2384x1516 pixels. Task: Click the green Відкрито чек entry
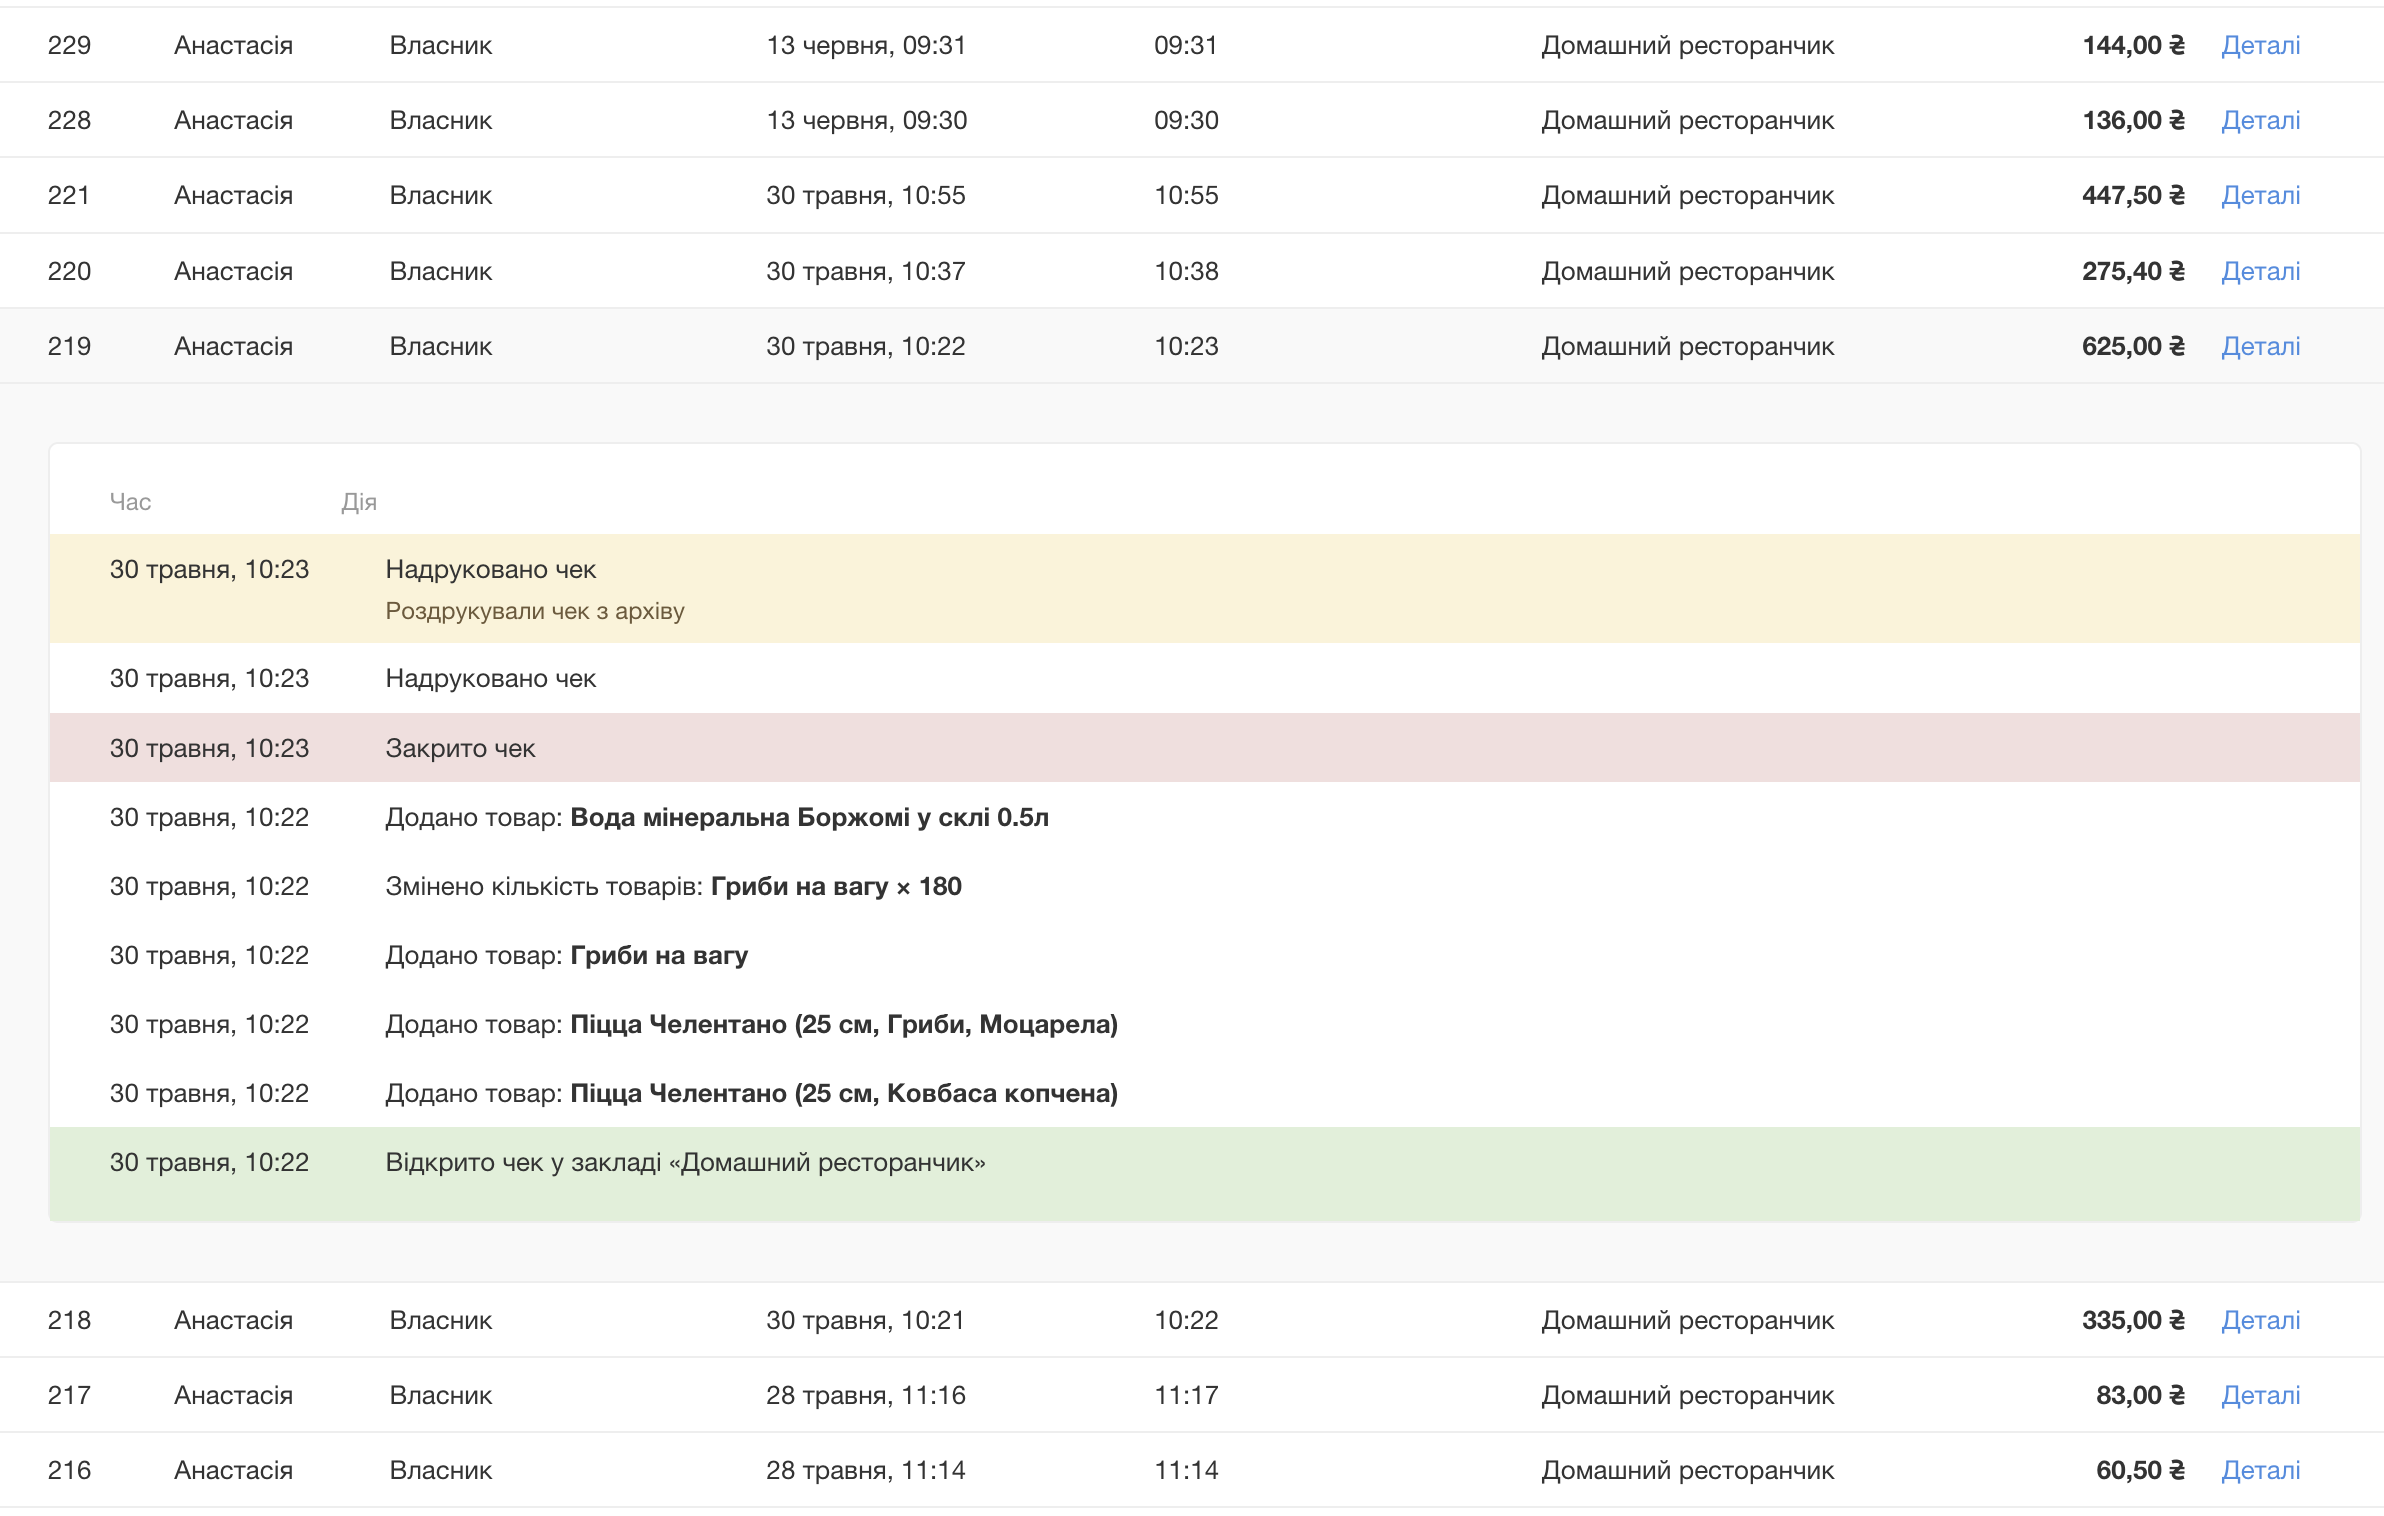[685, 1162]
